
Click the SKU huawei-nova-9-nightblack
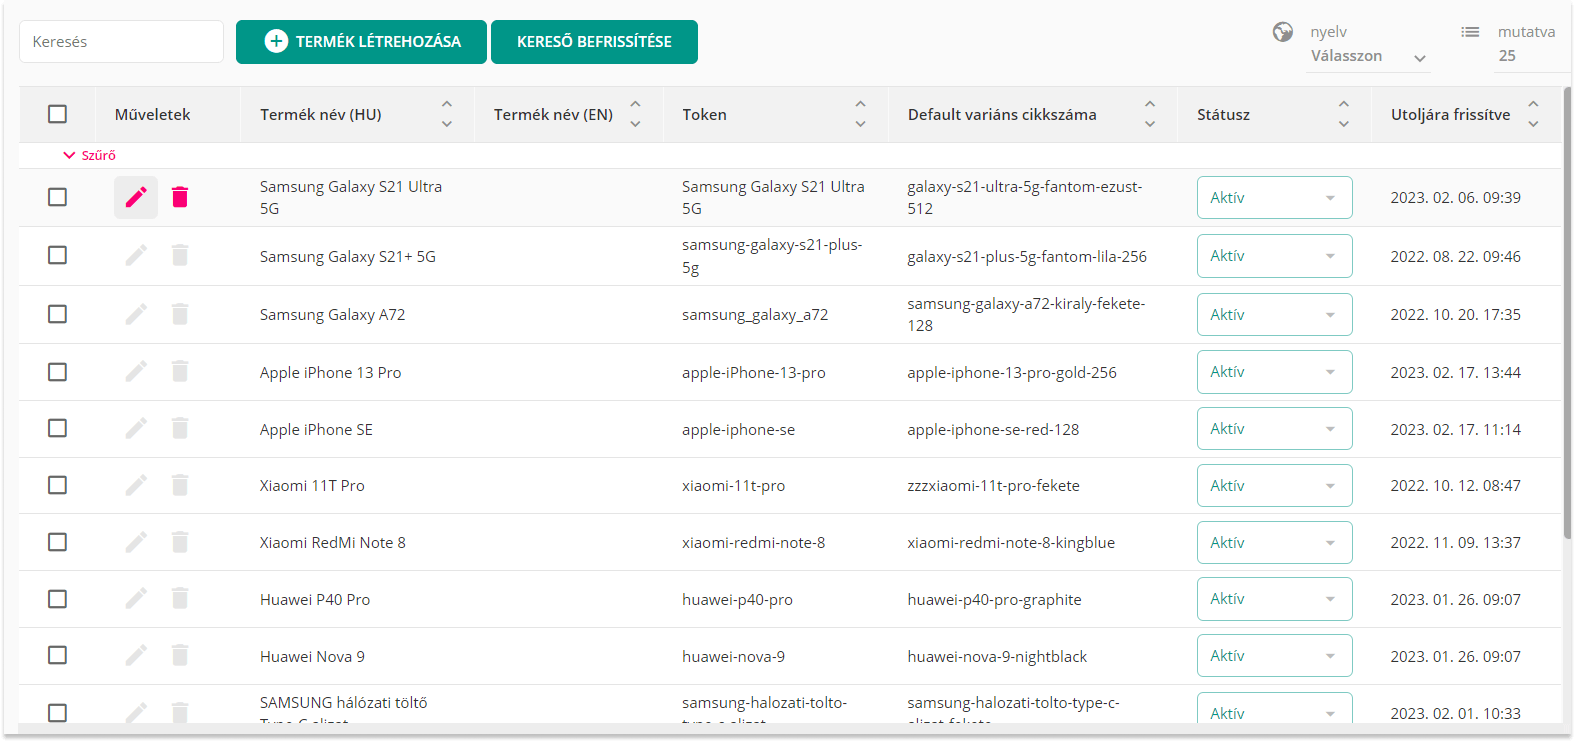coord(997,657)
